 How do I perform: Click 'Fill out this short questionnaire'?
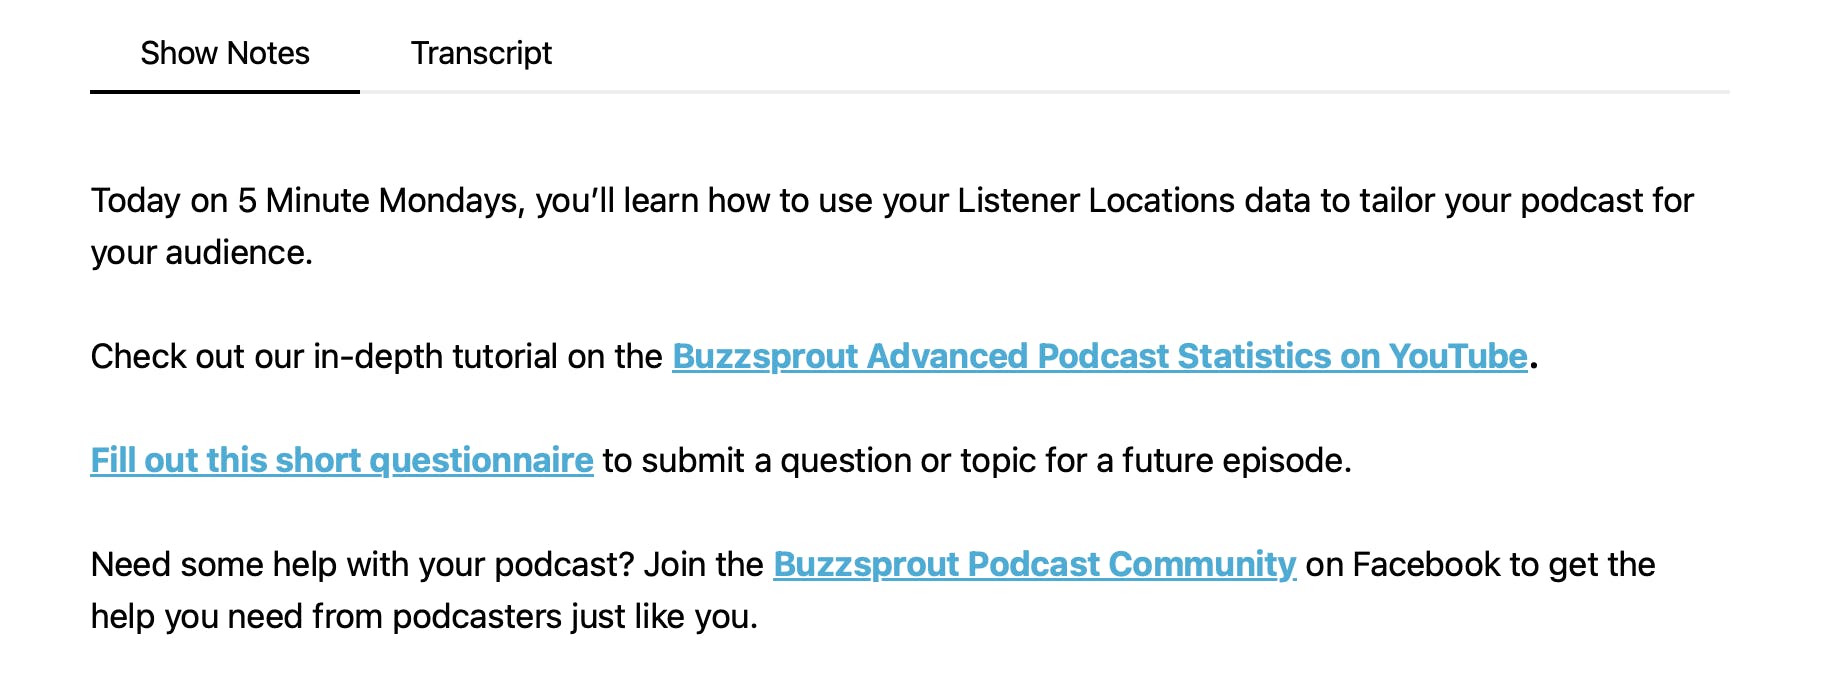pyautogui.click(x=341, y=460)
